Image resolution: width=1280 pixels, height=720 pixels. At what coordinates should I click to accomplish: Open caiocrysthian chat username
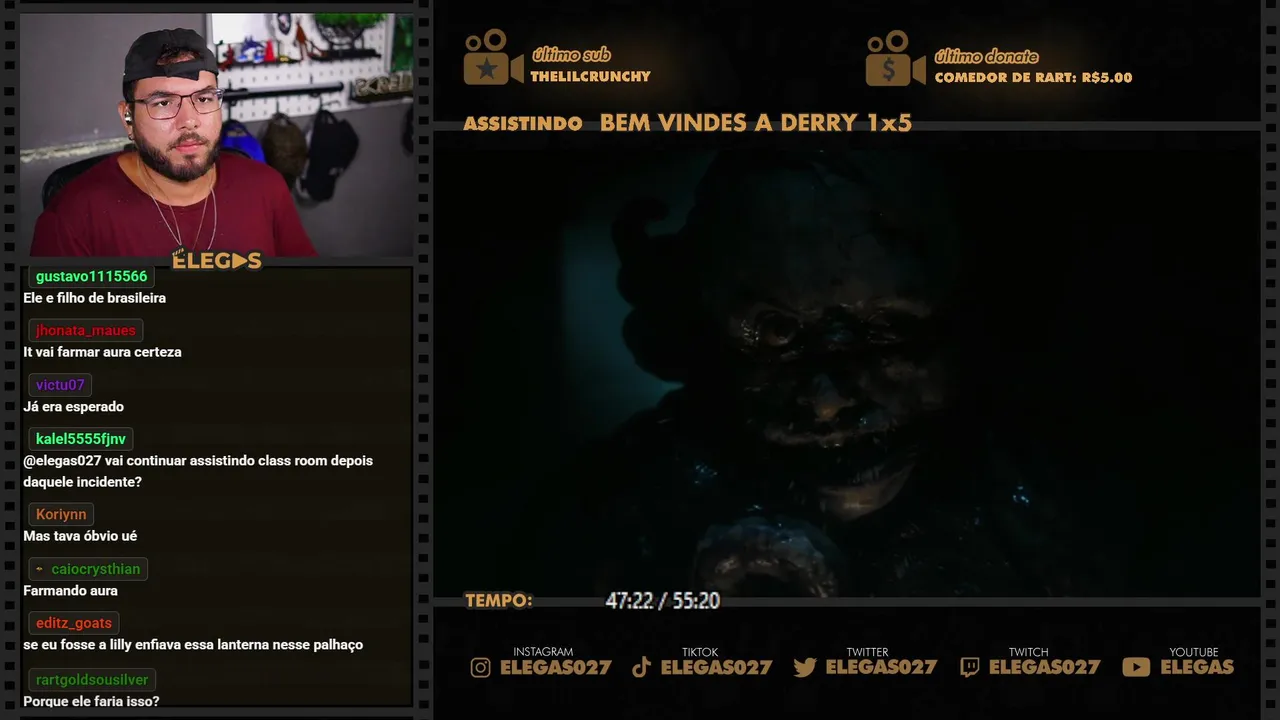click(96, 569)
